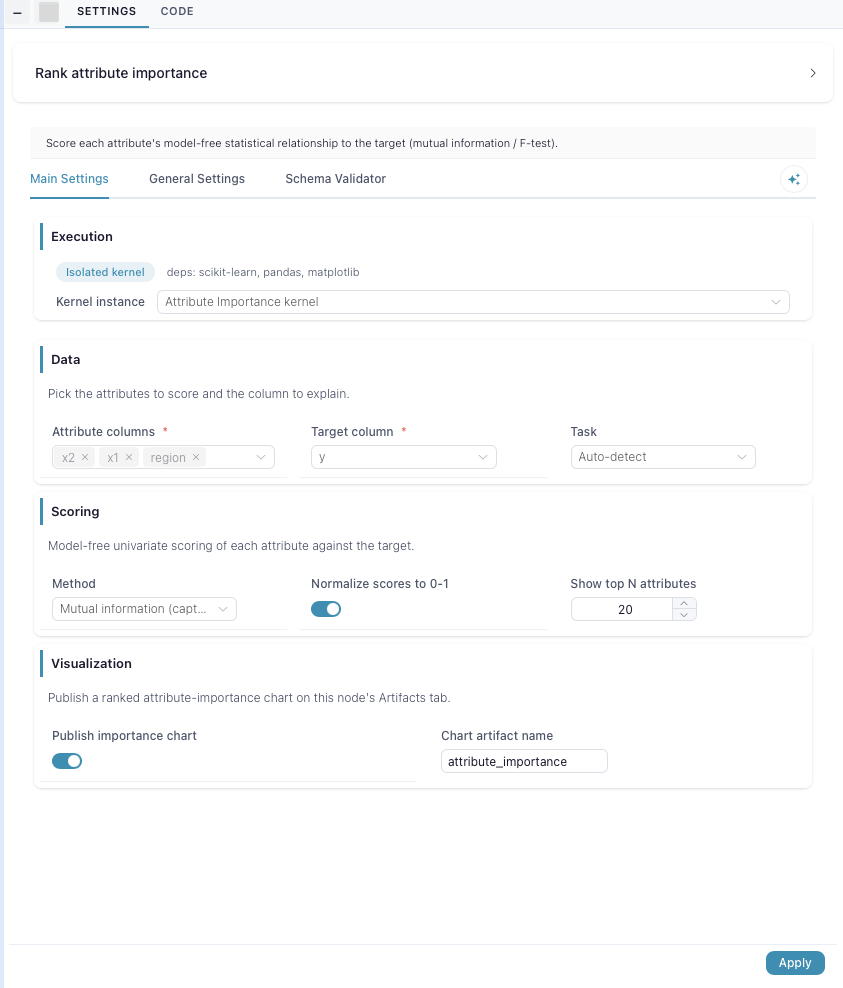Open the Target column dropdown

pos(404,457)
